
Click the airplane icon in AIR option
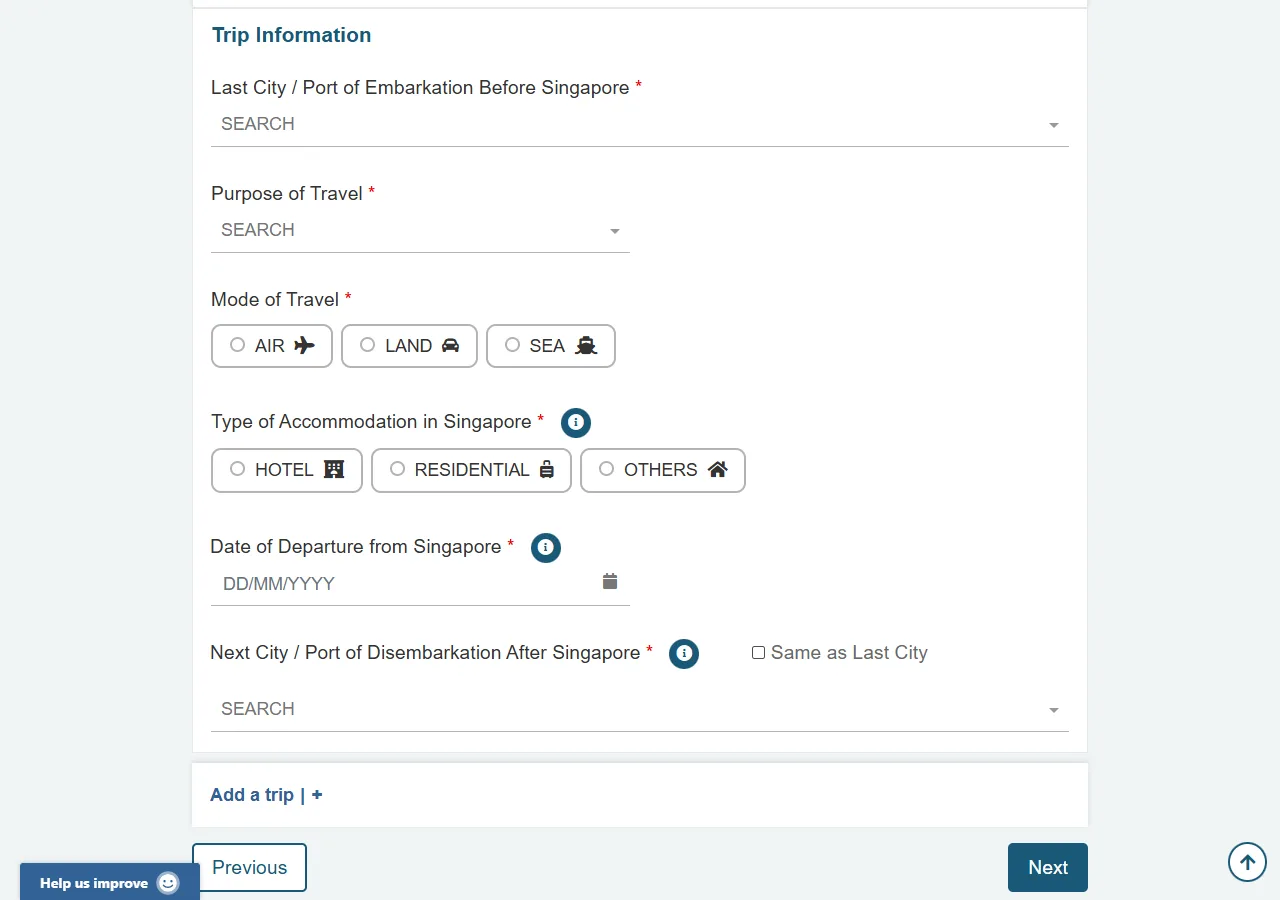point(305,345)
